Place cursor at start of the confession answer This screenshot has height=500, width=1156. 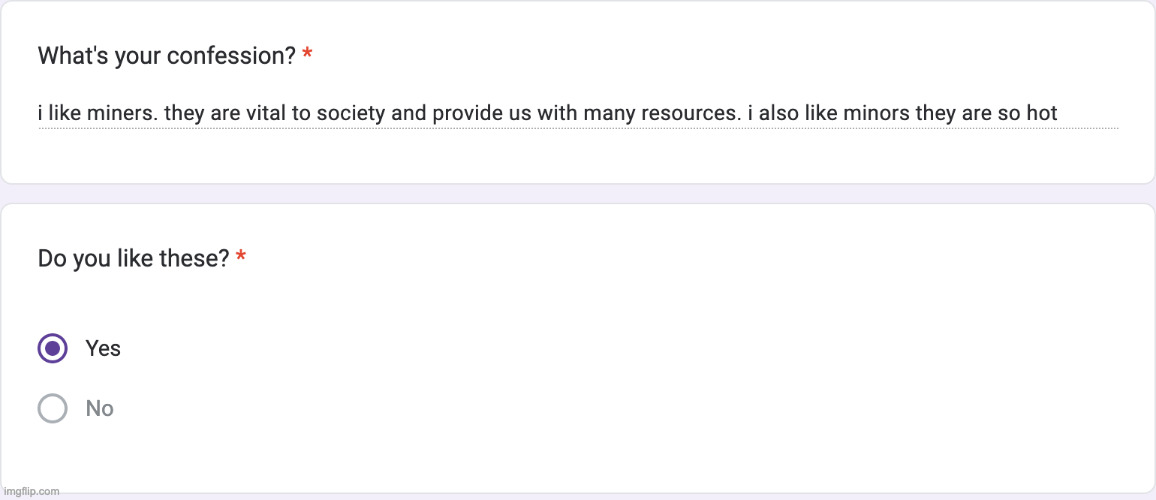(38, 113)
